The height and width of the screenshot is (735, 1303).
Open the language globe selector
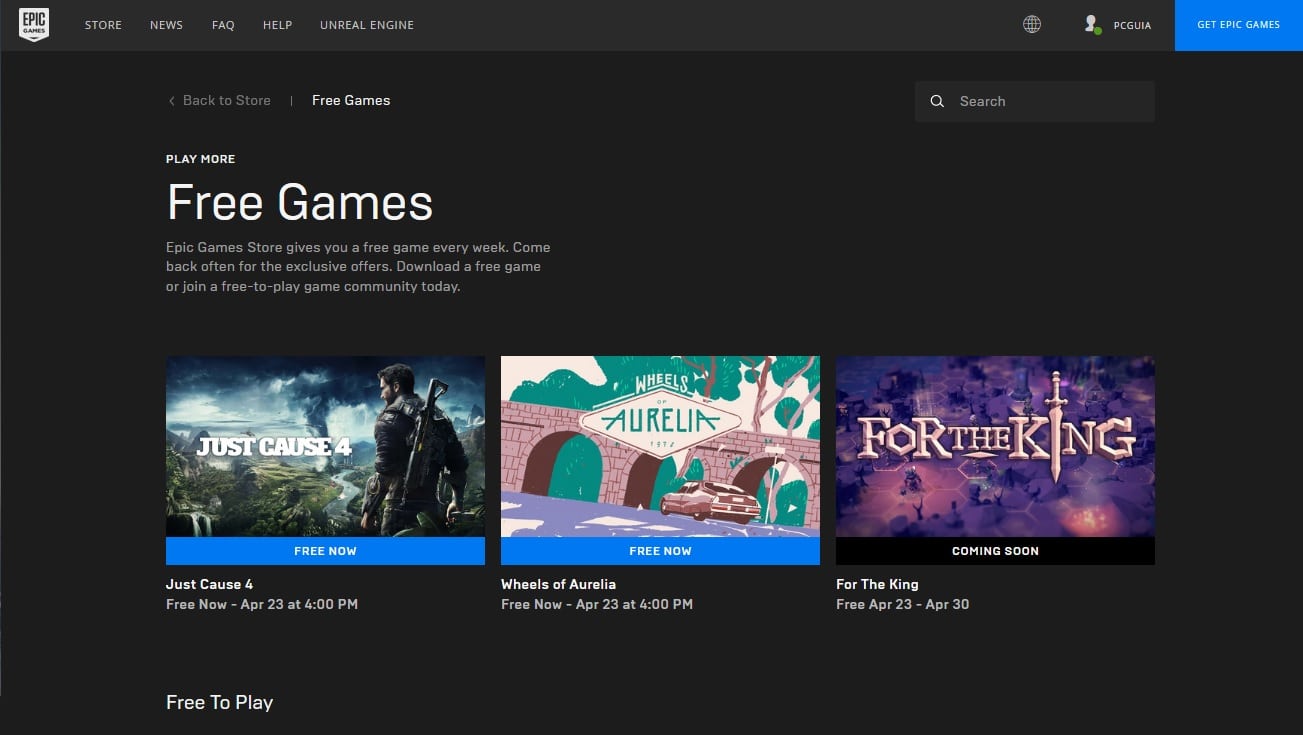[1032, 25]
